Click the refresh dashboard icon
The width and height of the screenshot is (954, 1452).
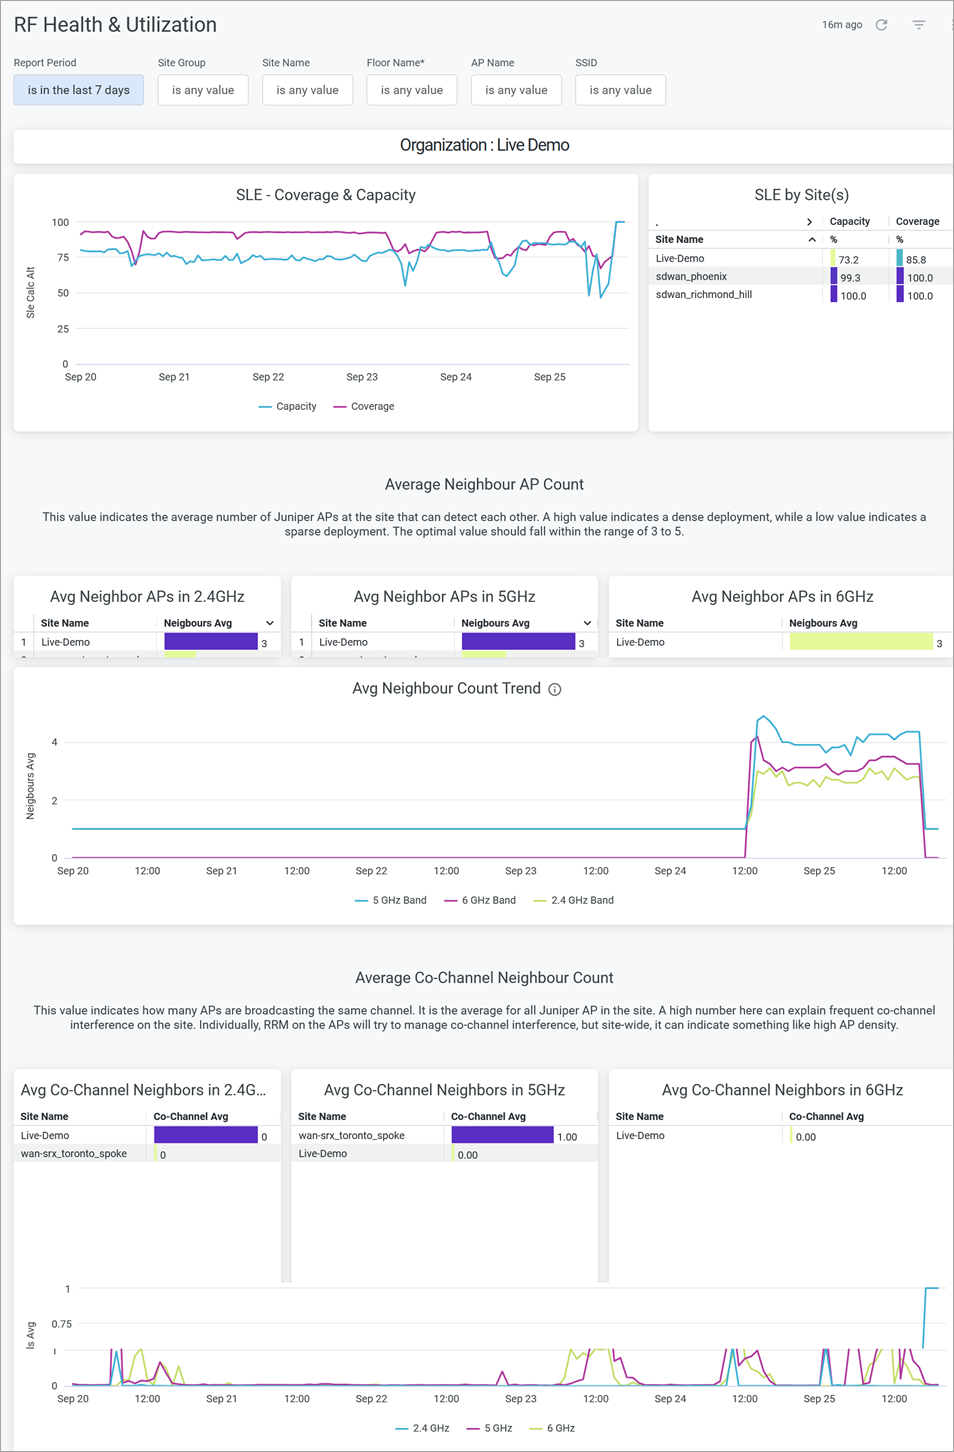point(881,25)
